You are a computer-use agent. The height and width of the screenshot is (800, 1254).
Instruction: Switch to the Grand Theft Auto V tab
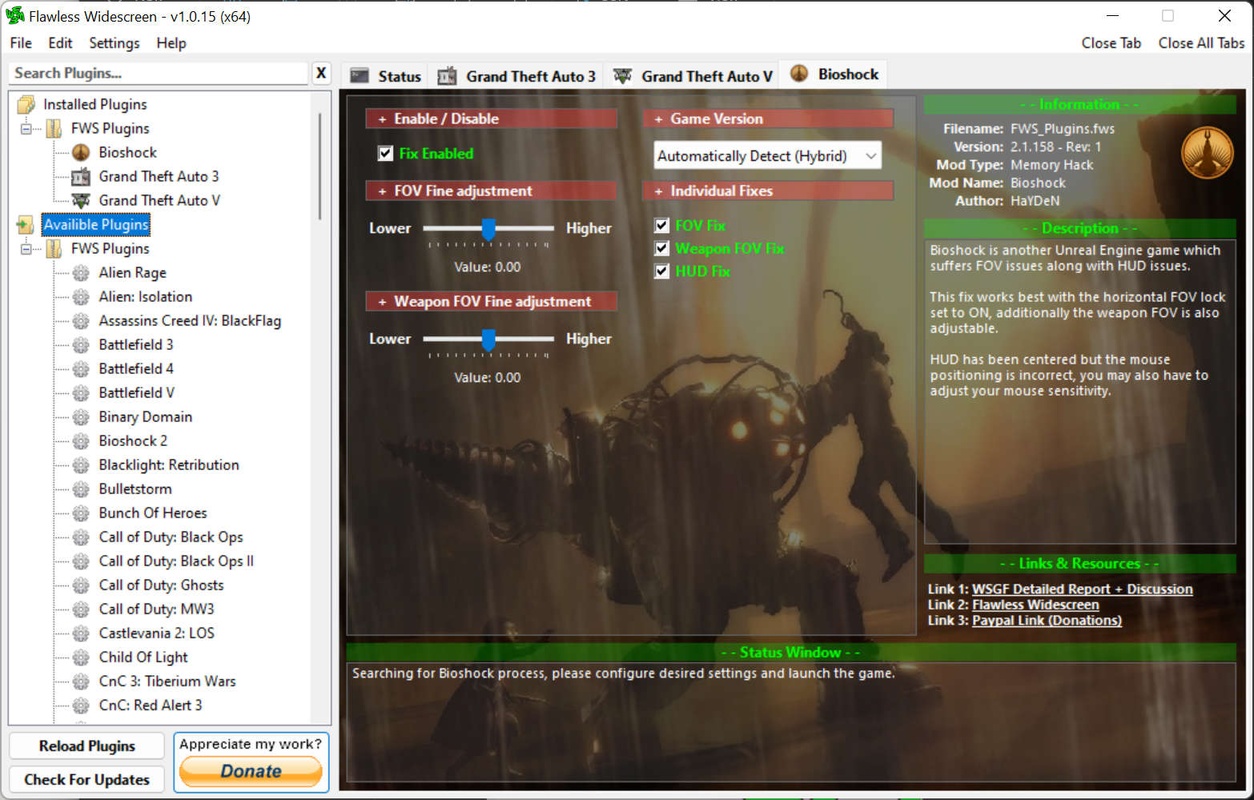(x=694, y=76)
